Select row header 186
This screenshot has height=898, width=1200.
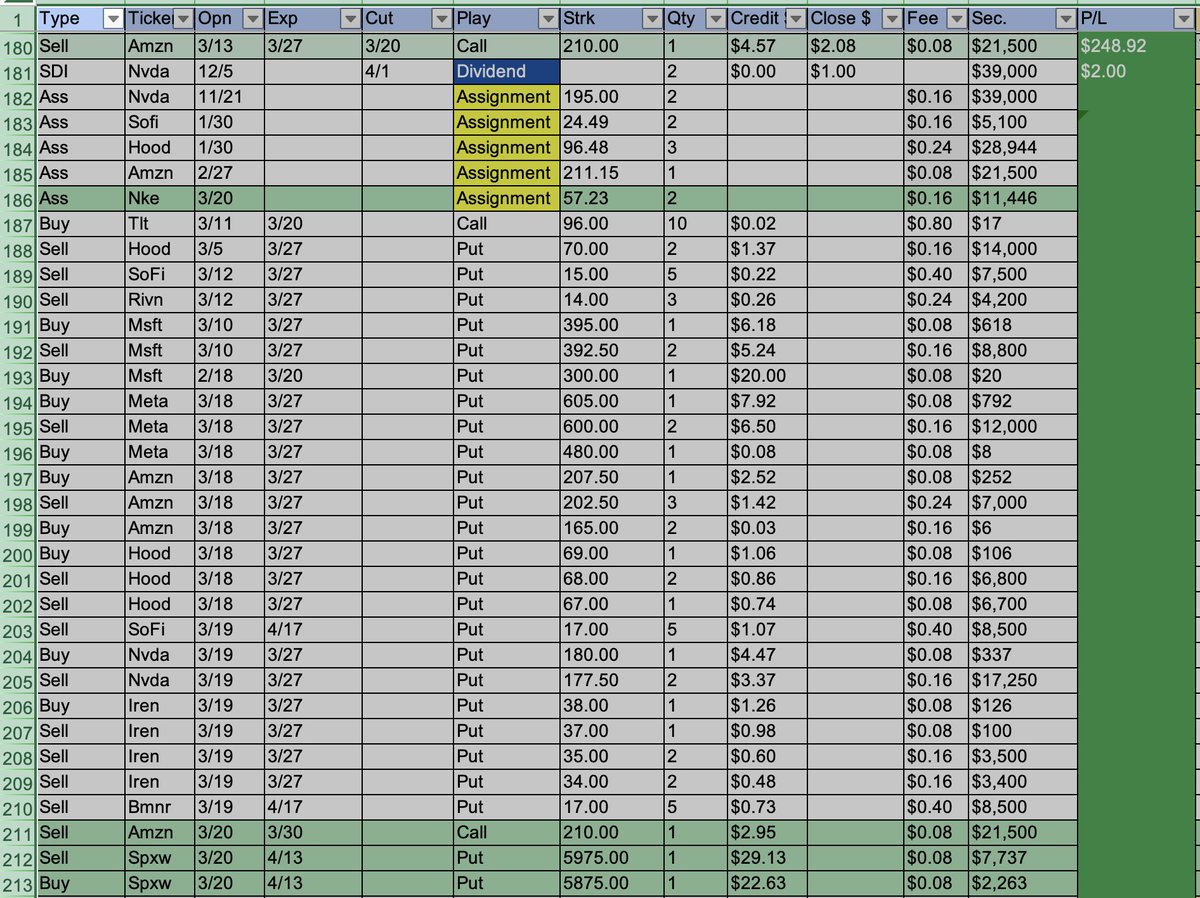click(18, 198)
